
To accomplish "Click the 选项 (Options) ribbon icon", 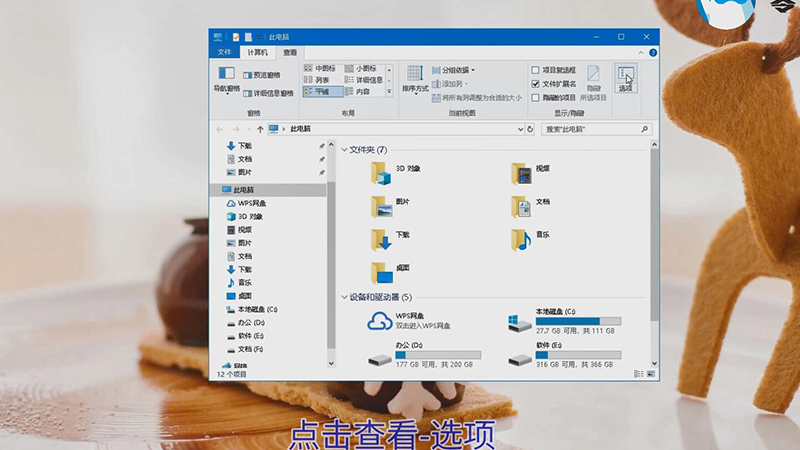I will tap(625, 78).
